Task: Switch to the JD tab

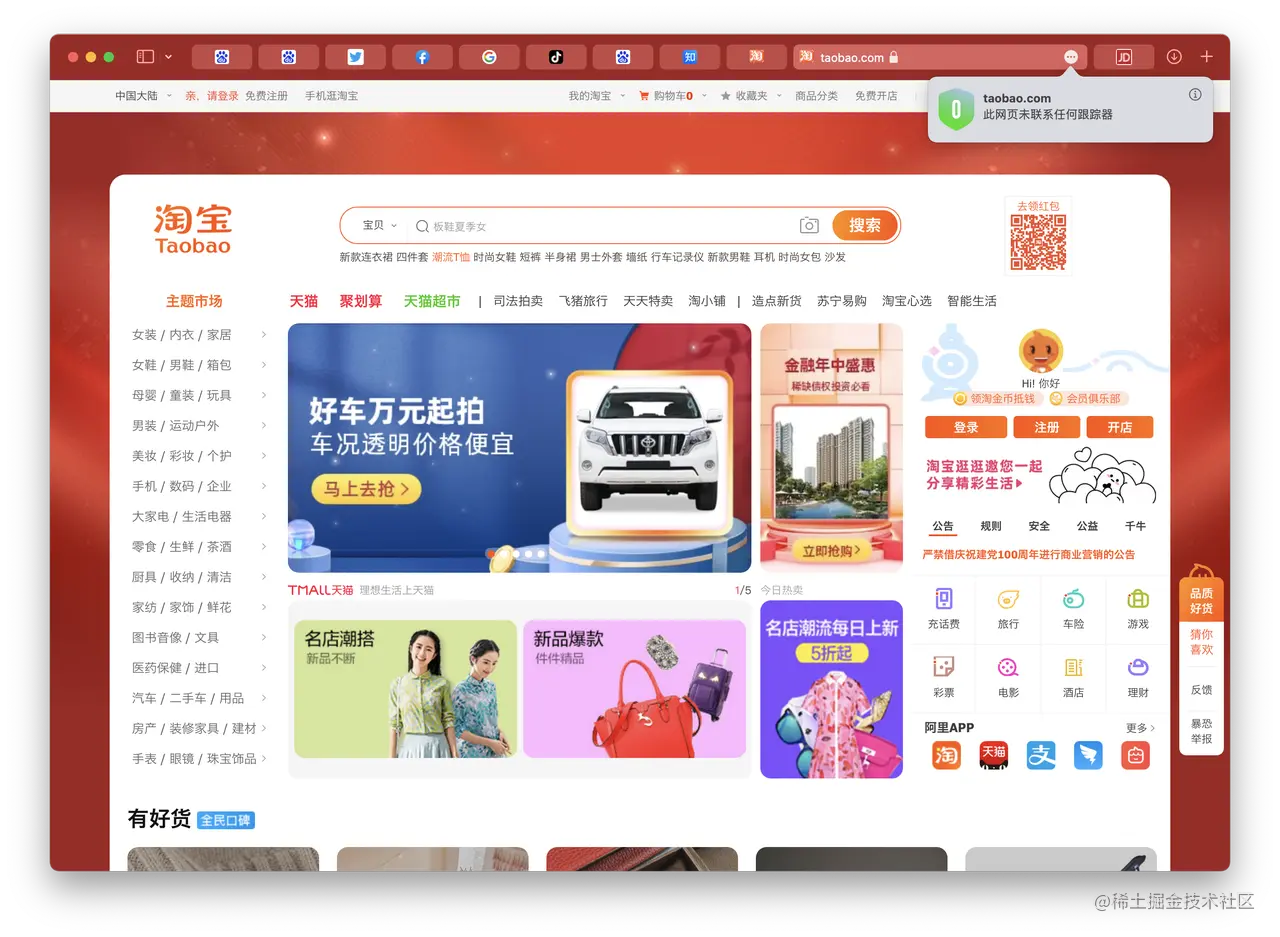Action: click(x=1123, y=57)
